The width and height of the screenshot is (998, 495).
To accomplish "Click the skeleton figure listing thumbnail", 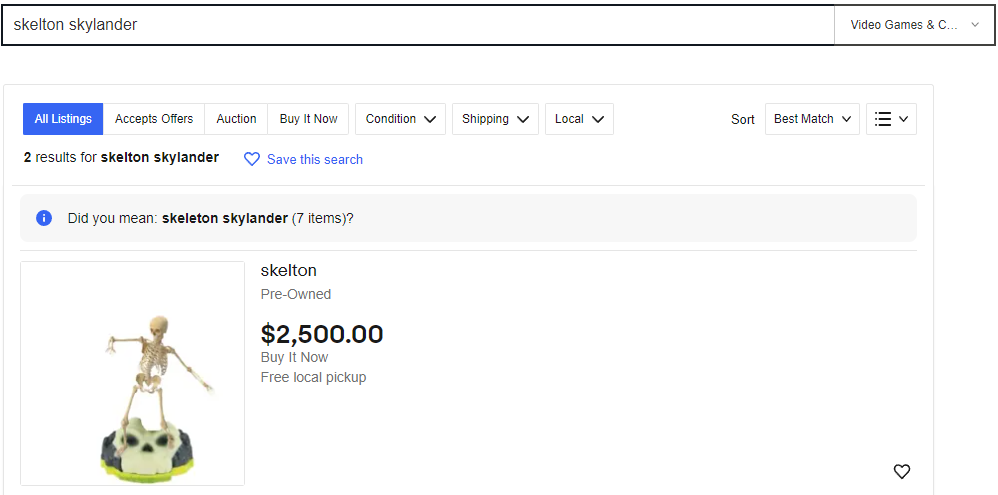I will [x=132, y=373].
